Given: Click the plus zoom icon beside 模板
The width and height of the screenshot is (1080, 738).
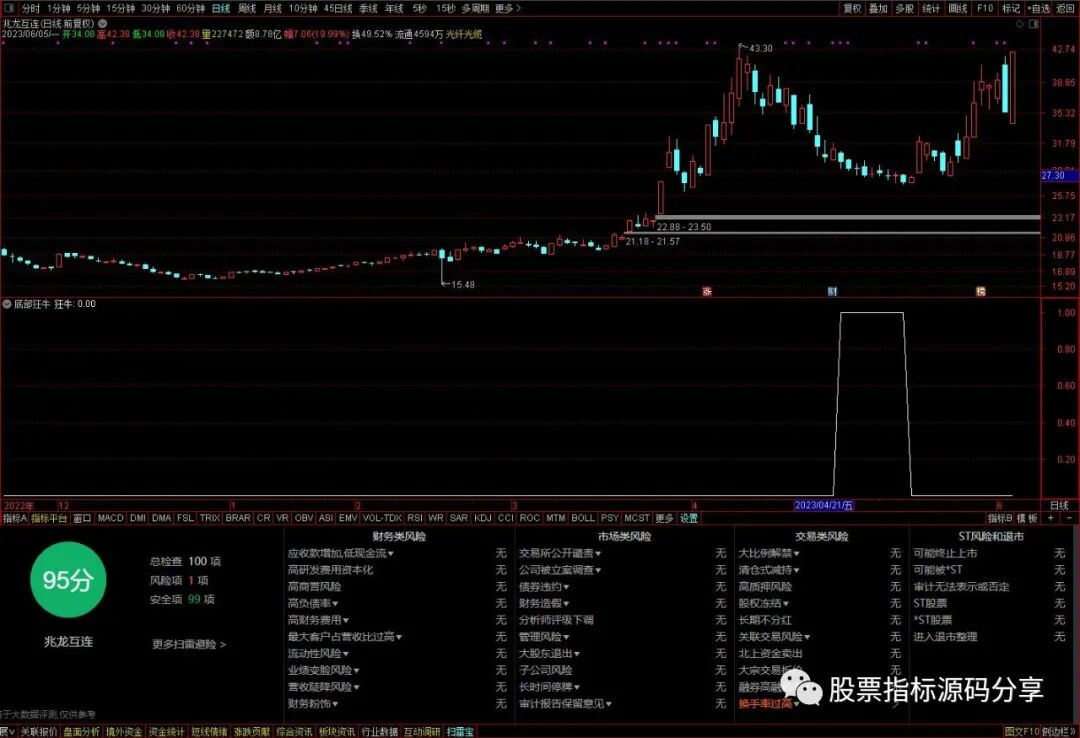Looking at the screenshot, I should (1051, 518).
